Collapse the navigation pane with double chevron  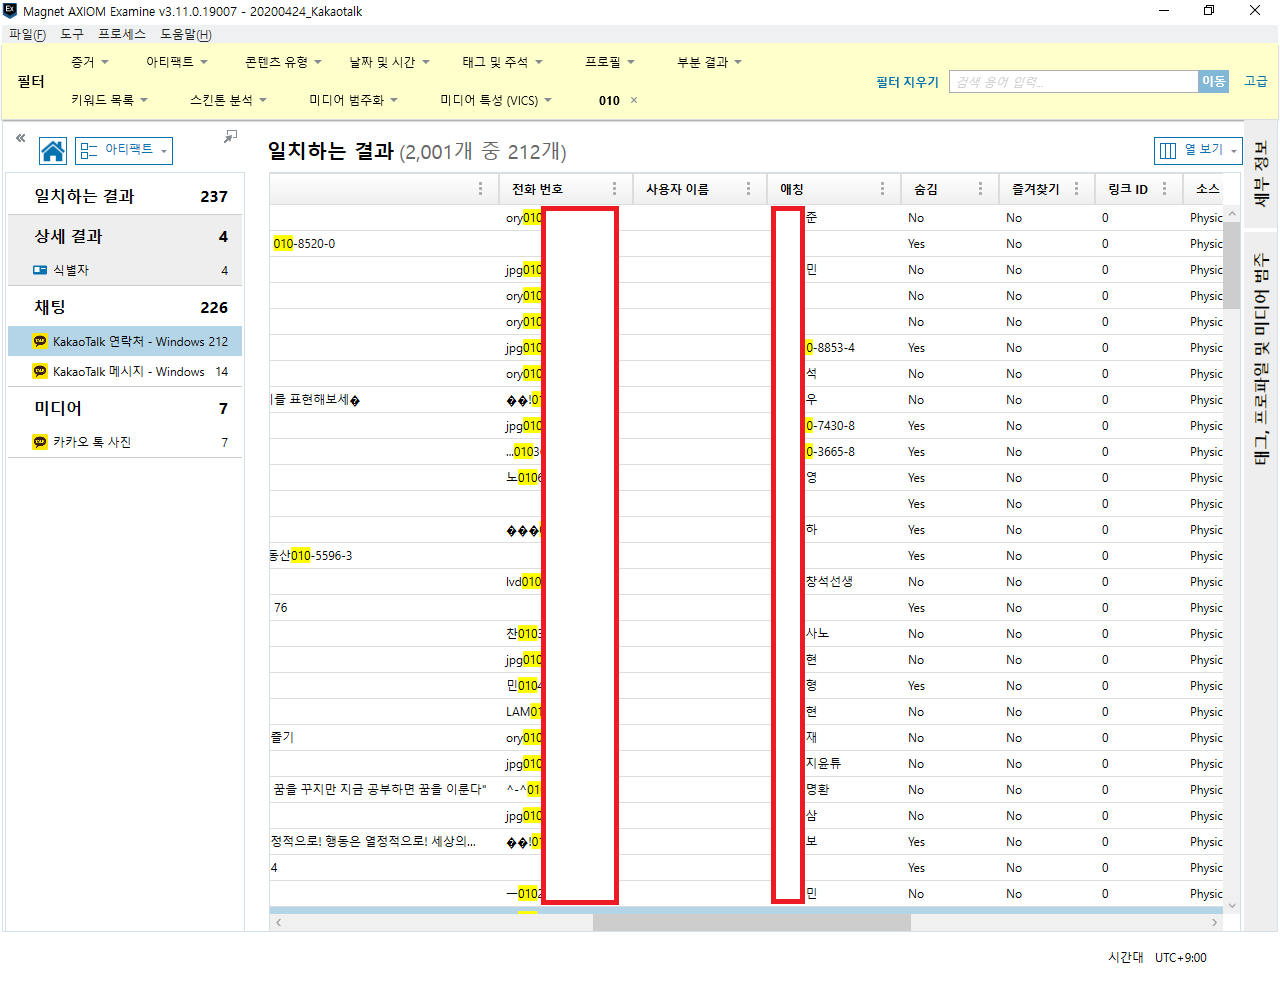(20, 138)
